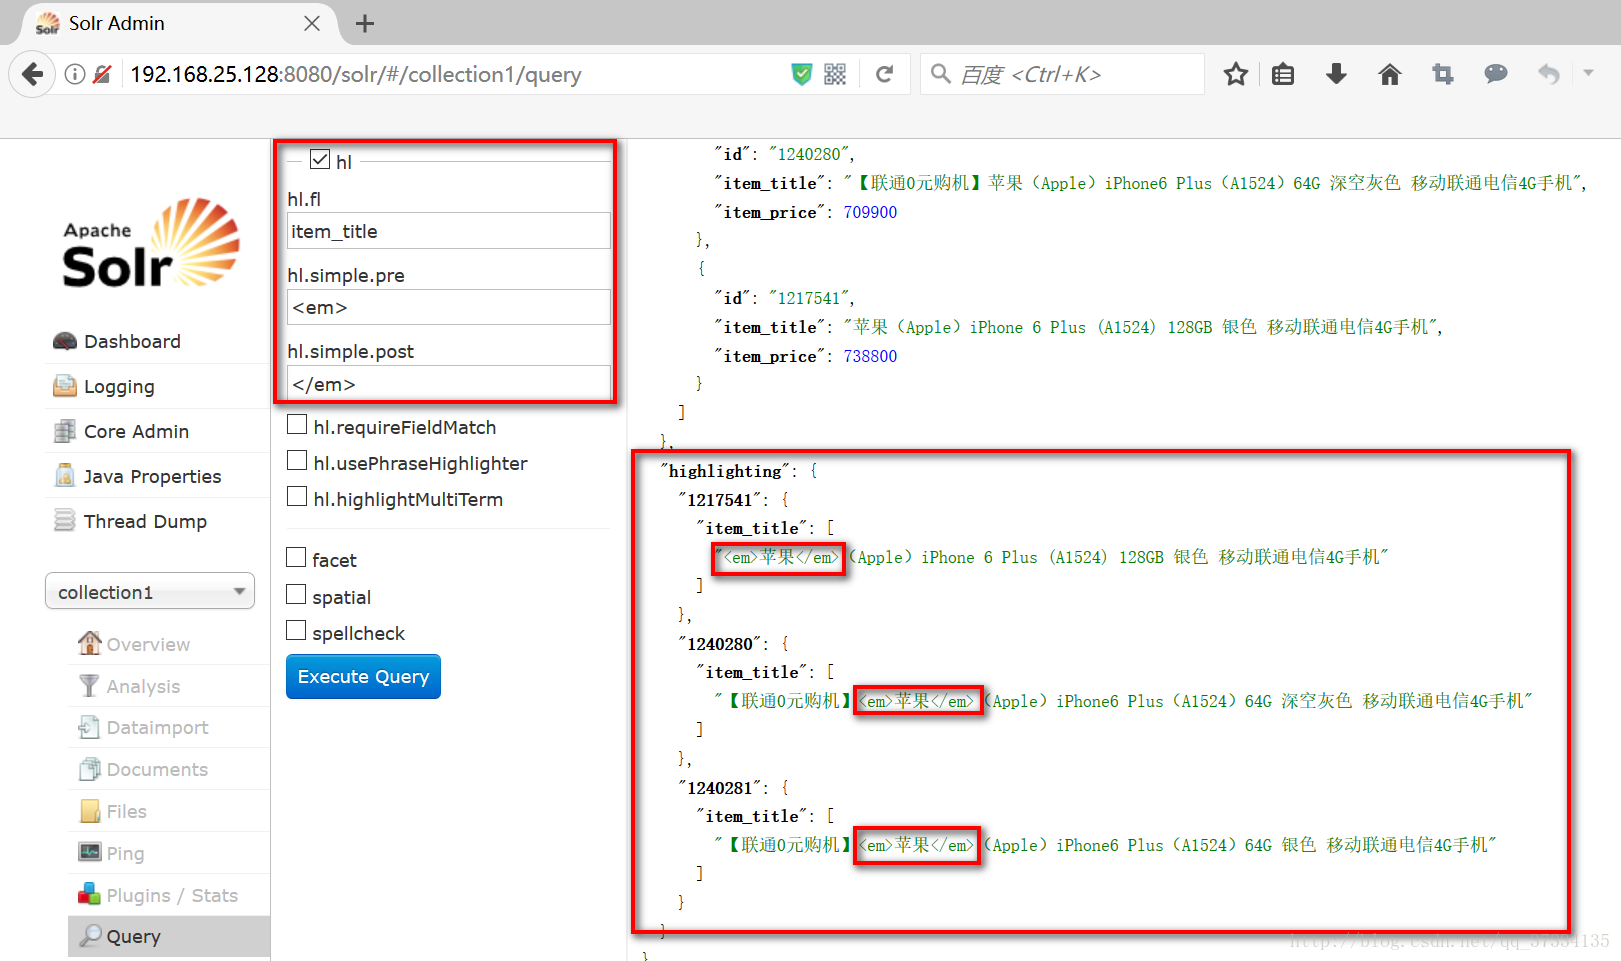Open the Dataimport page
Screen dimensions: 1621x961
(157, 727)
